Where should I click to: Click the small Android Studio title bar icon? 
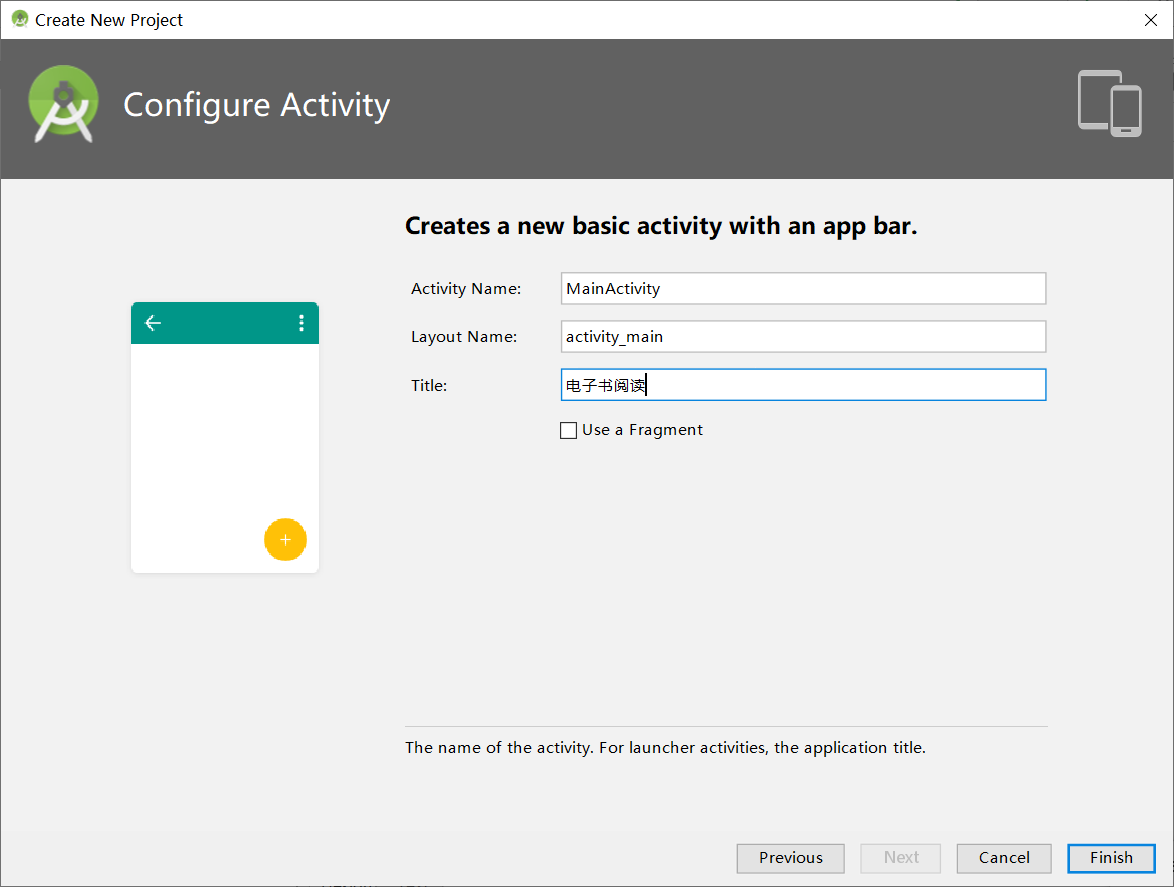click(x=20, y=19)
